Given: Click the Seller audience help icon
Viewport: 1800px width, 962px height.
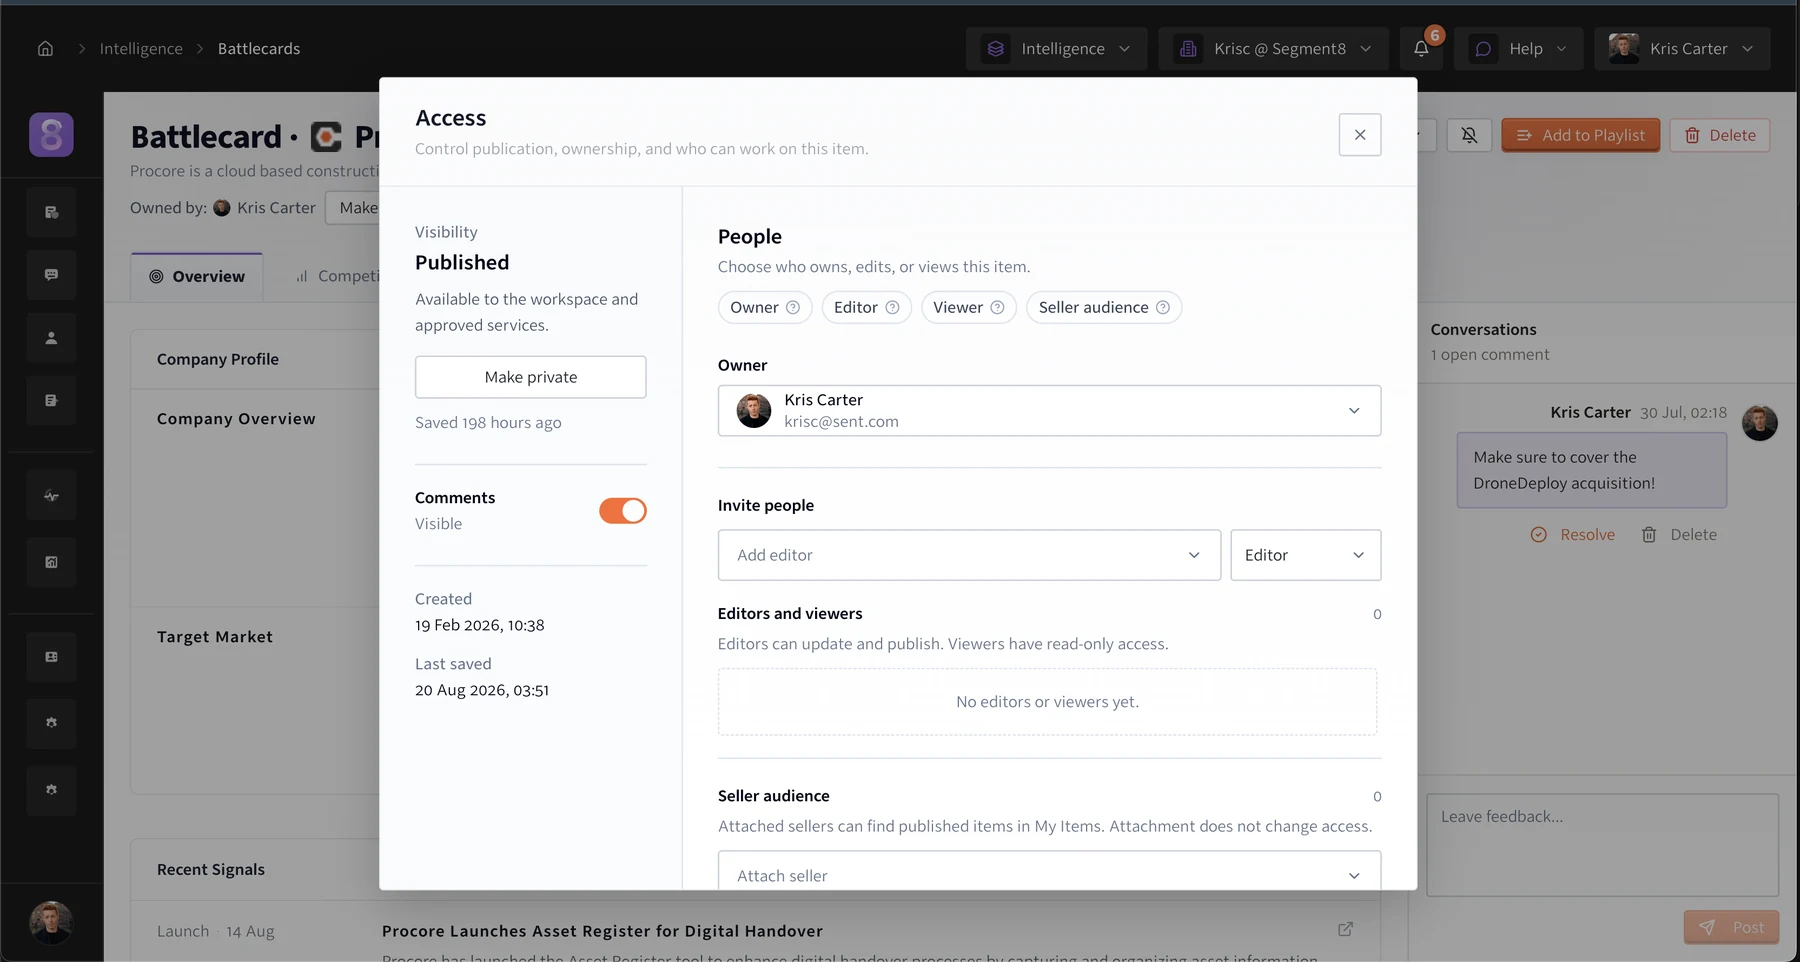Looking at the screenshot, I should [x=1163, y=307].
